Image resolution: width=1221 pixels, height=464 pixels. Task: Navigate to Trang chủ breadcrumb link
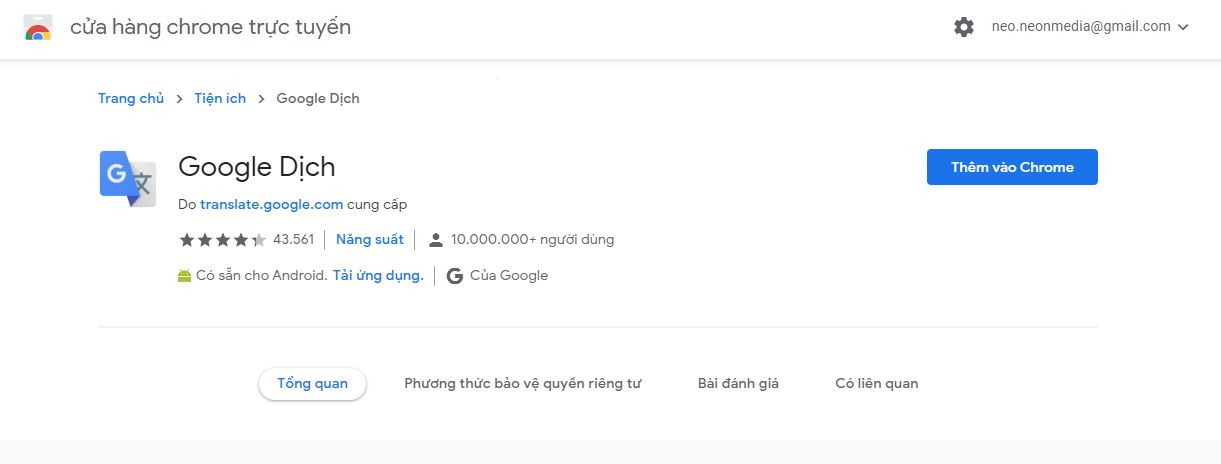tap(131, 98)
